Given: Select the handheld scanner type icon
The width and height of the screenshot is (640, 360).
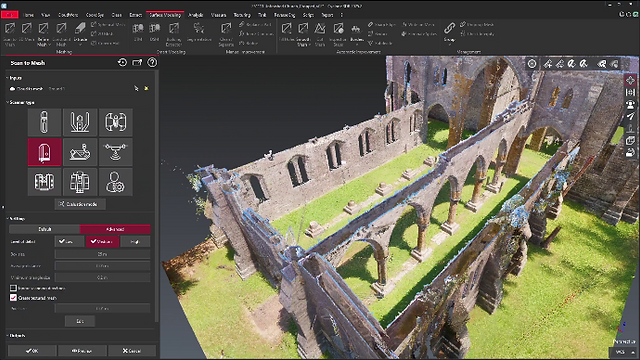Looking at the screenshot, I should pyautogui.click(x=44, y=122).
